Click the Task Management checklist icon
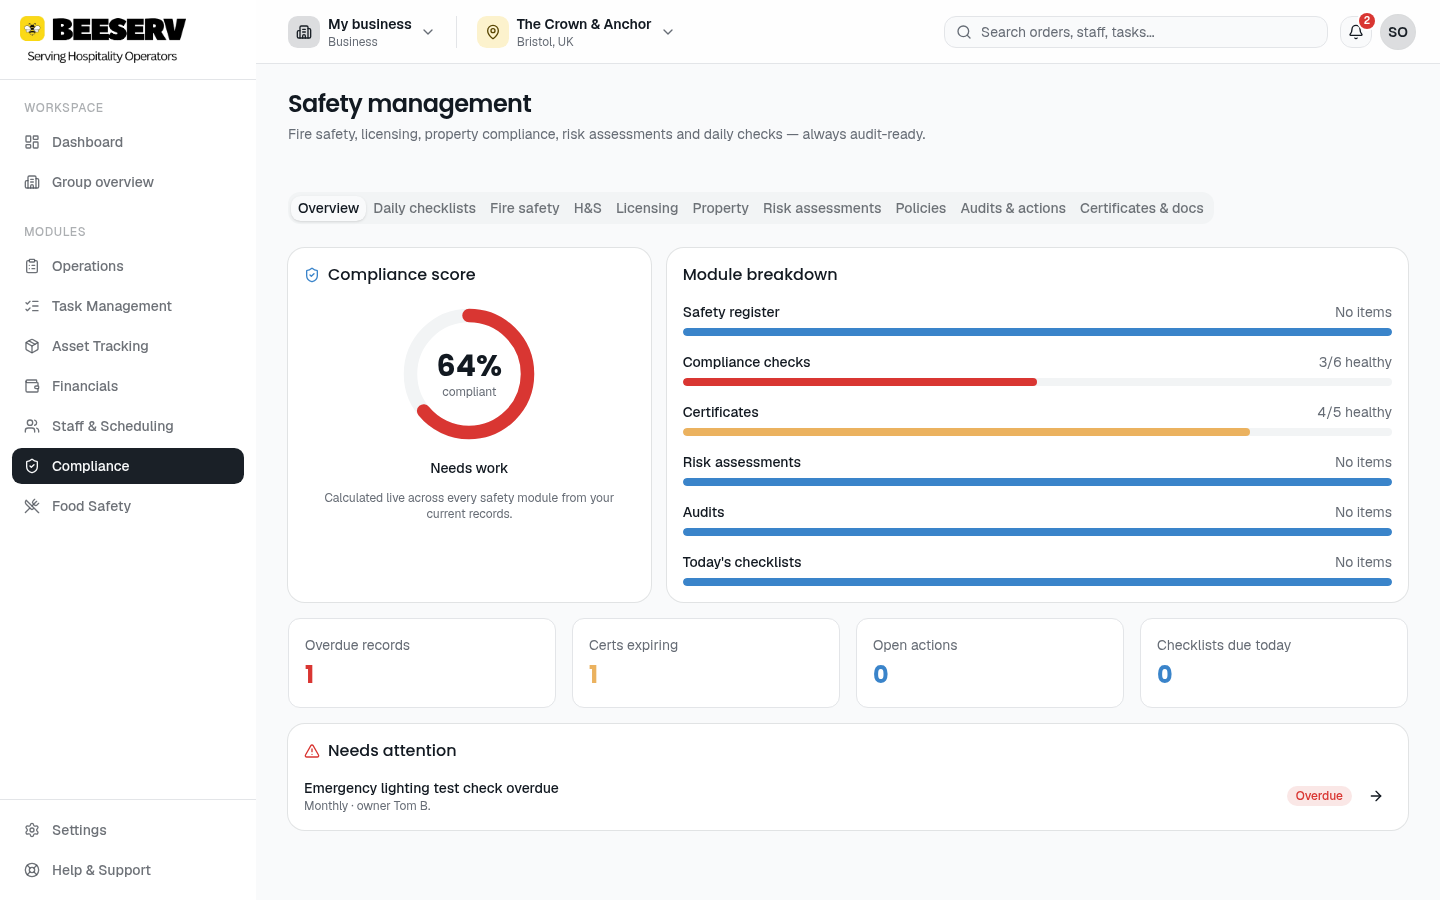Viewport: 1440px width, 900px height. [x=32, y=306]
